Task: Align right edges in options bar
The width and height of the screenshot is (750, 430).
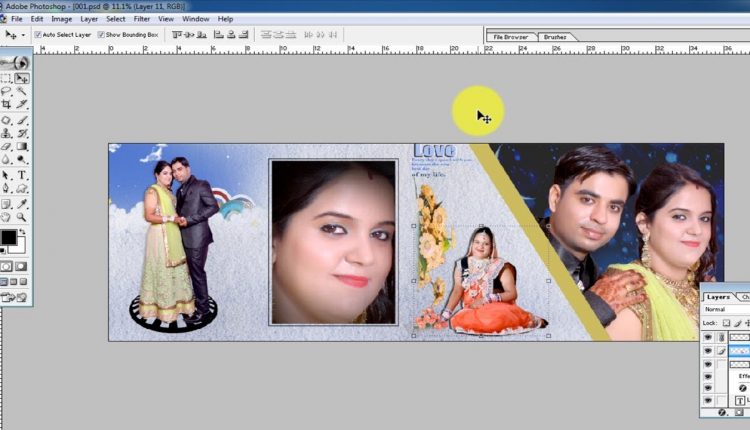Action: pyautogui.click(x=243, y=34)
